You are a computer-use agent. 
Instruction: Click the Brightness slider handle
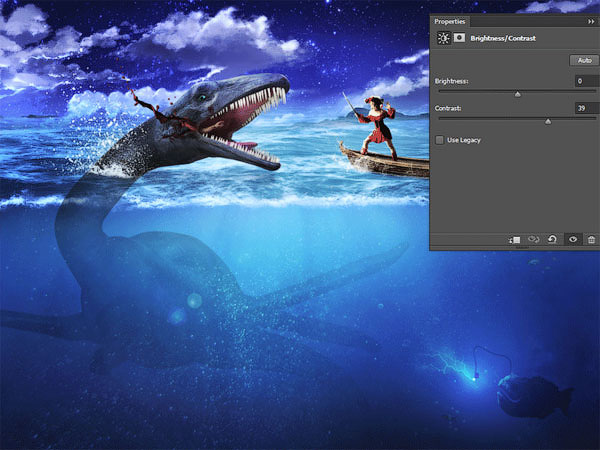point(518,94)
